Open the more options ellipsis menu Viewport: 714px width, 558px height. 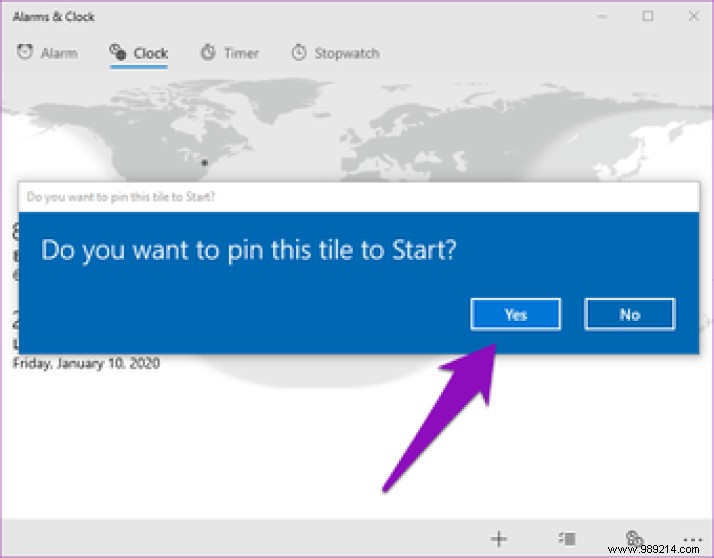click(x=692, y=539)
